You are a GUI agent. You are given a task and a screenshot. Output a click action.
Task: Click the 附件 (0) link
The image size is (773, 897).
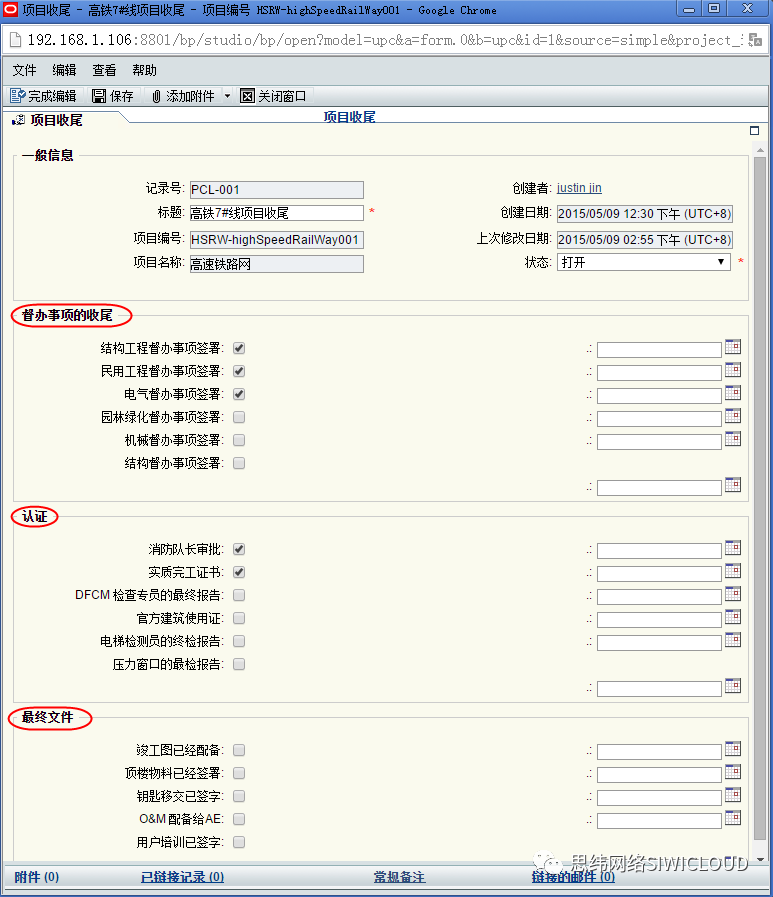(37, 877)
